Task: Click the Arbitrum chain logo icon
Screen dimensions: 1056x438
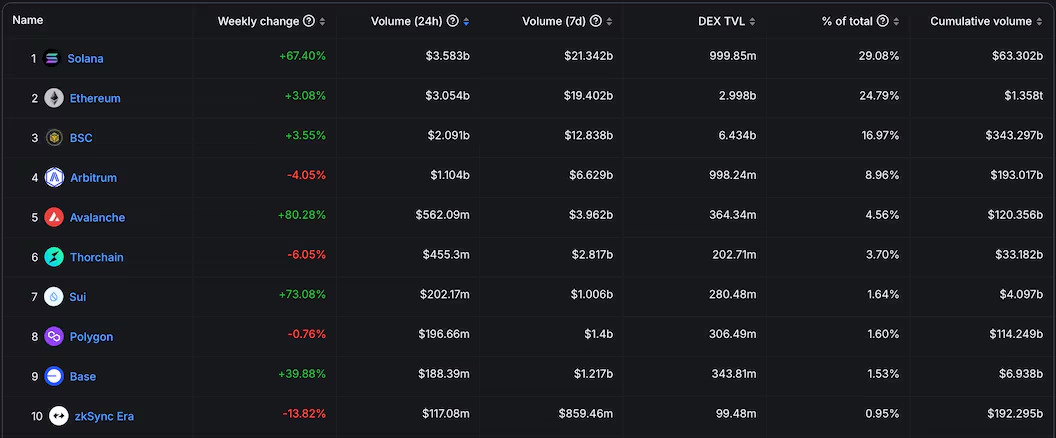Action: click(x=54, y=178)
